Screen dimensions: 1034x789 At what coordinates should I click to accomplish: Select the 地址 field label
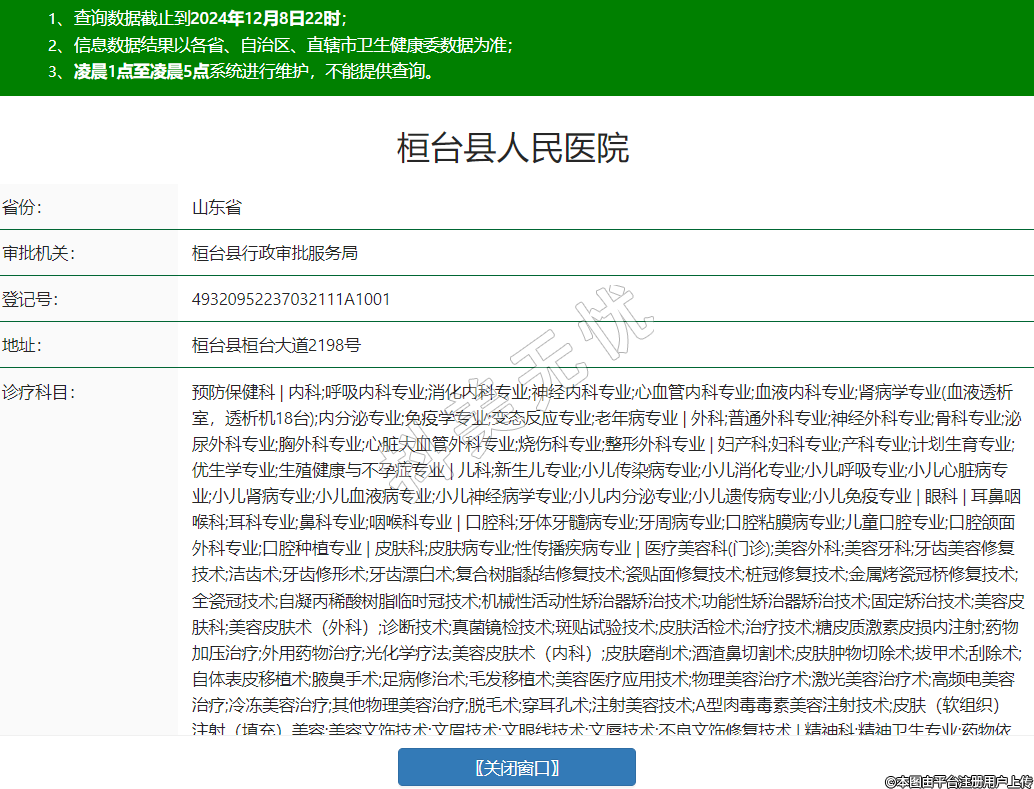tap(22, 346)
